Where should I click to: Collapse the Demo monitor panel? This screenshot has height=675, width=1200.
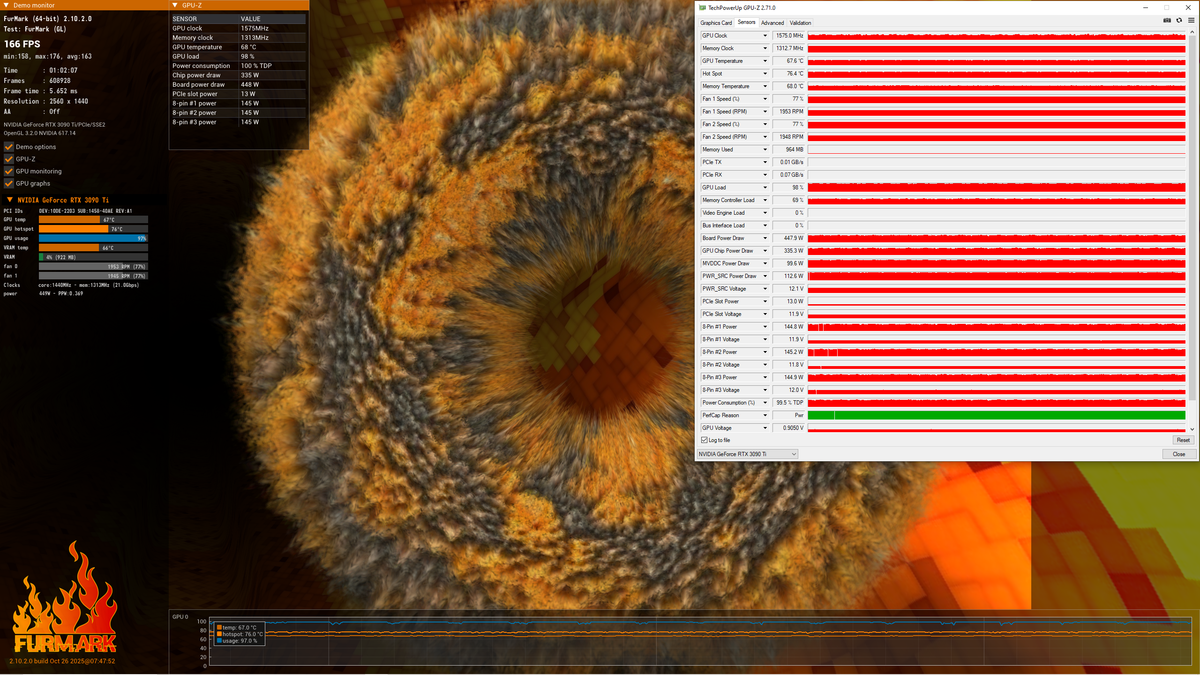click(6, 5)
